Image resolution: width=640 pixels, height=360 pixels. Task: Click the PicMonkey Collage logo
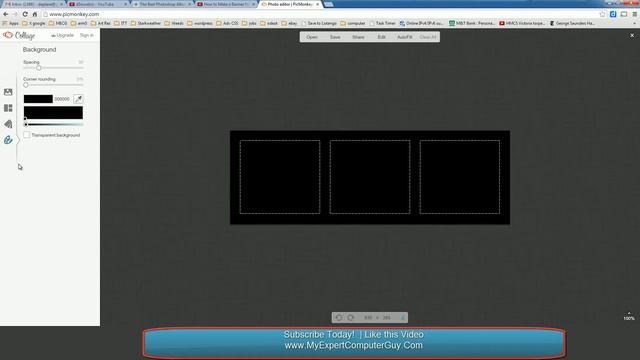tap(19, 36)
